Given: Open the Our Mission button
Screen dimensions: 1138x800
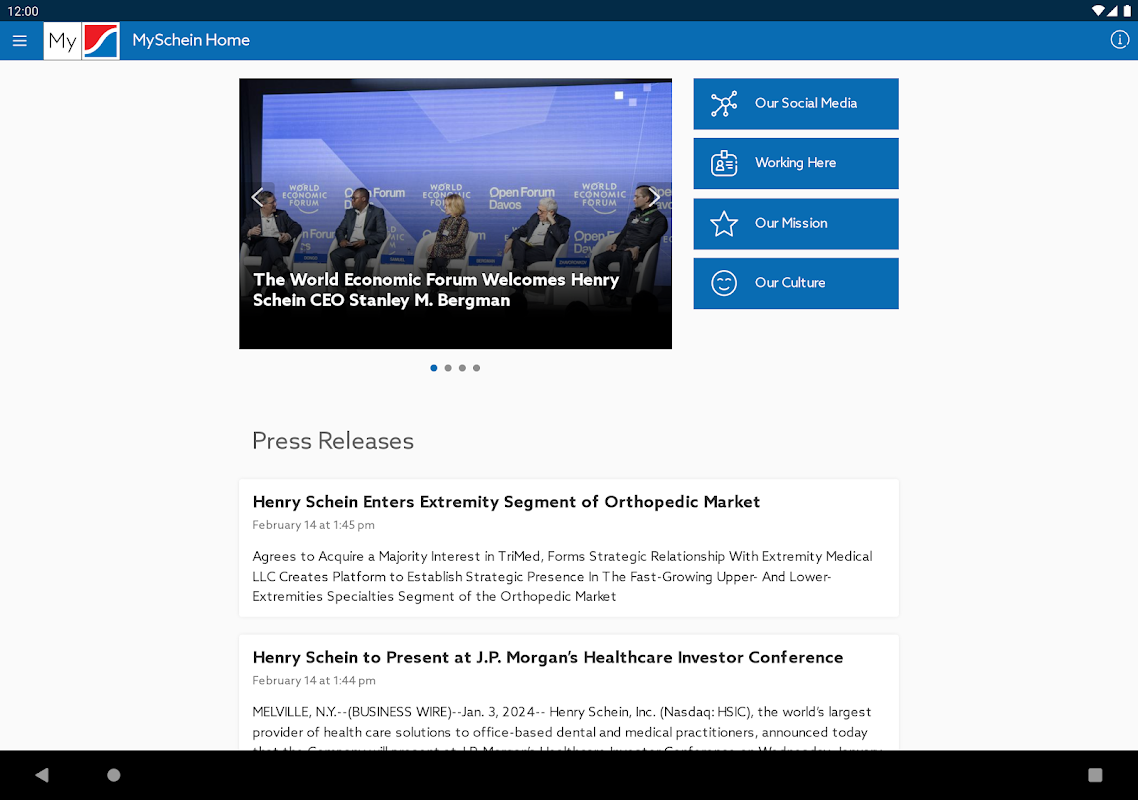Looking at the screenshot, I should [795, 224].
